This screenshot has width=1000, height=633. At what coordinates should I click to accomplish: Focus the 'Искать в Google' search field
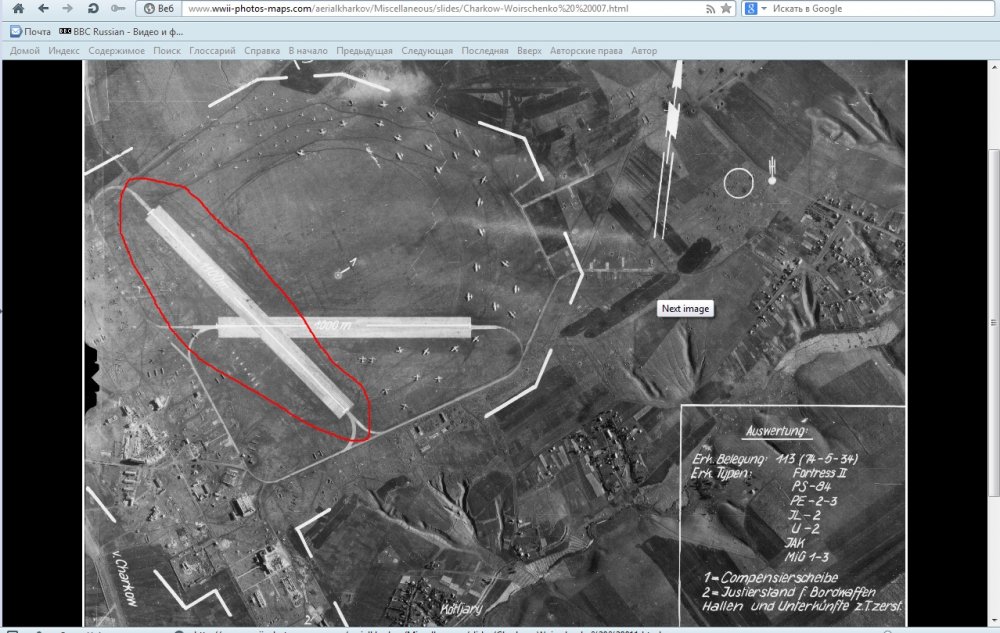pyautogui.click(x=883, y=8)
